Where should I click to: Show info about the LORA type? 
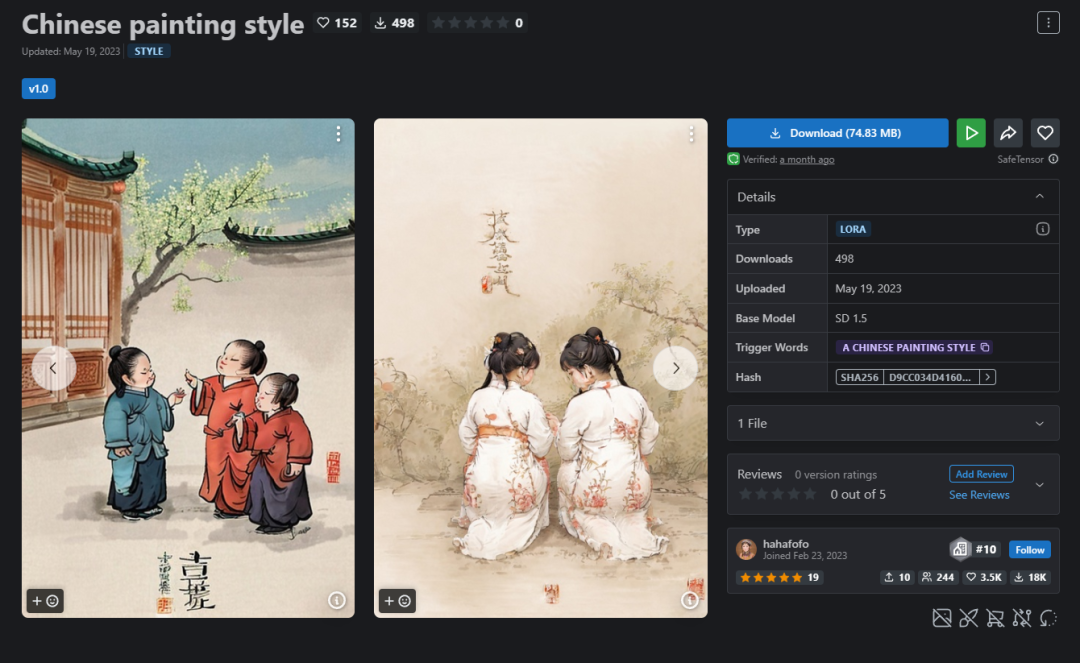pos(1043,229)
